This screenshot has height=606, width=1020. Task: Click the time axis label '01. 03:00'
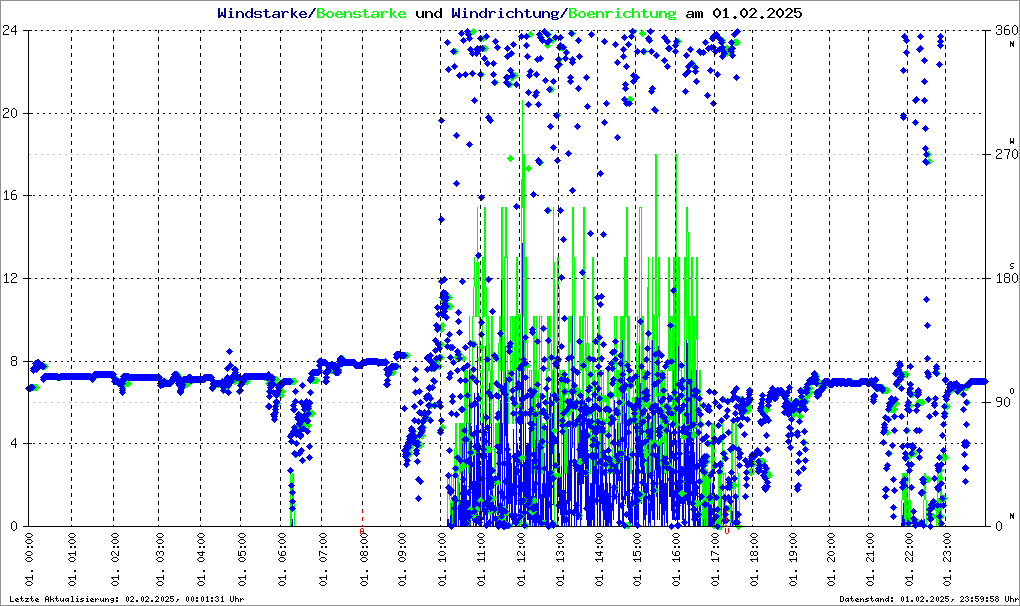click(159, 559)
